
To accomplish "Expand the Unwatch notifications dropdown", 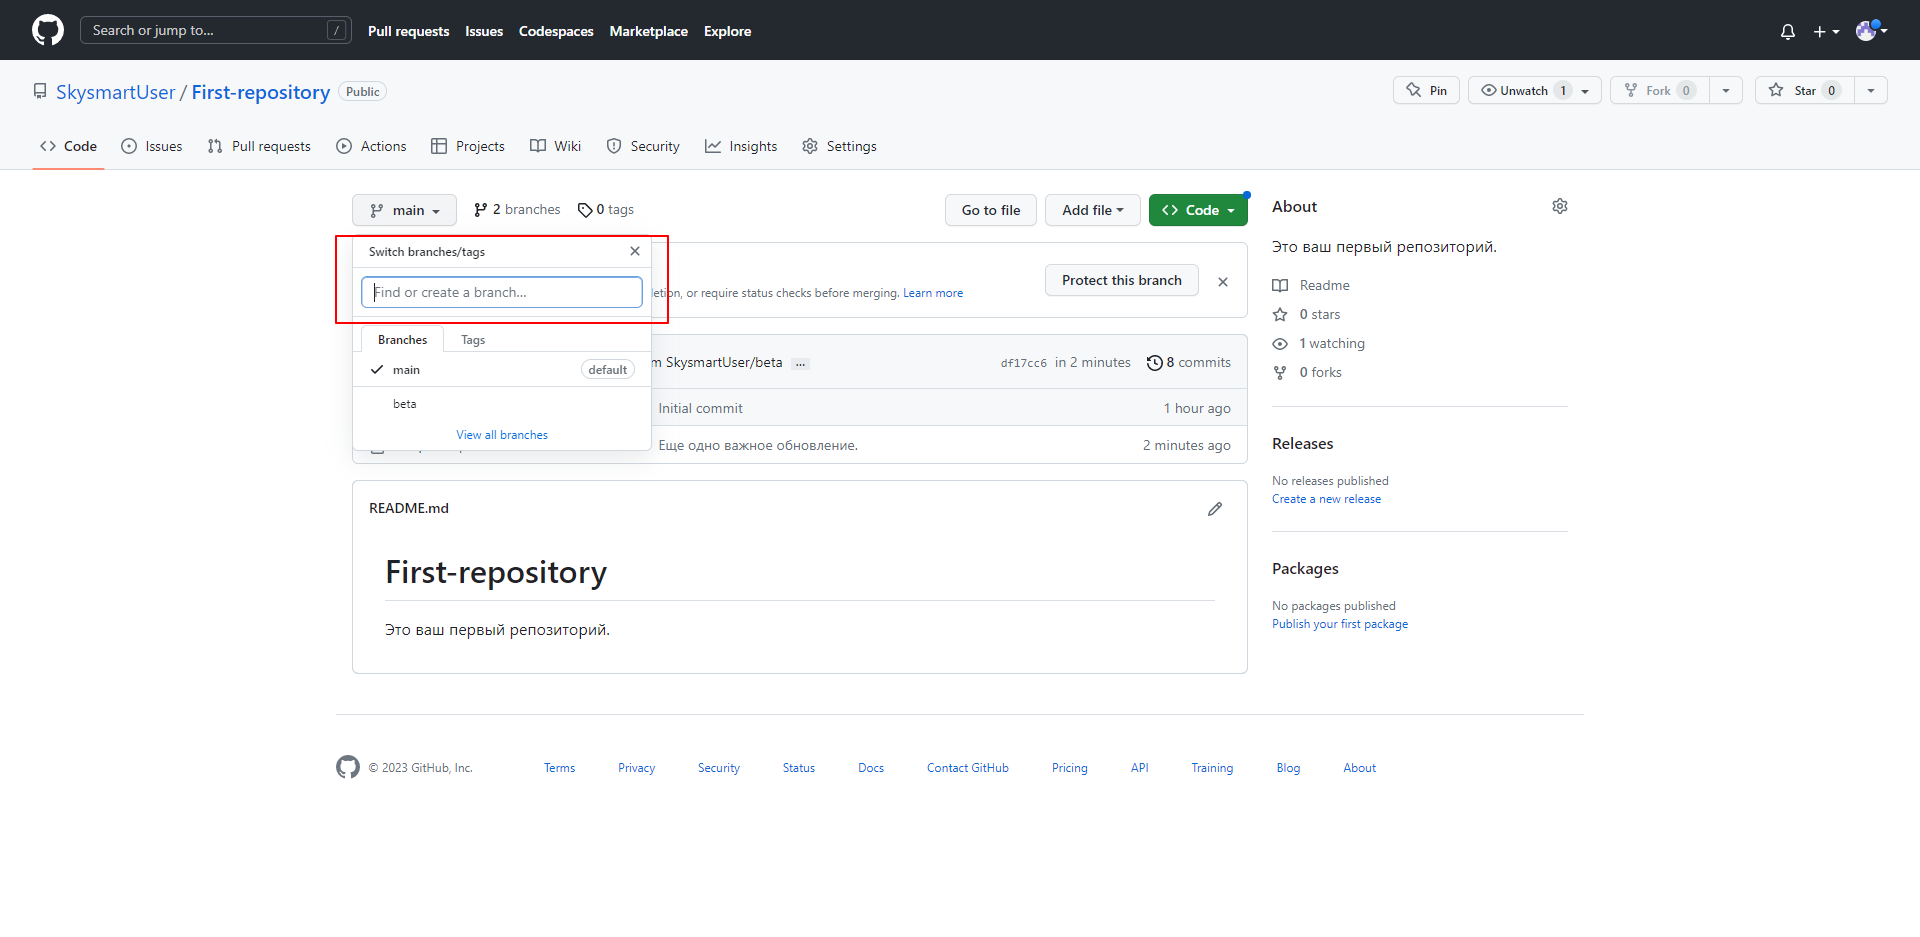I will click(x=1534, y=90).
